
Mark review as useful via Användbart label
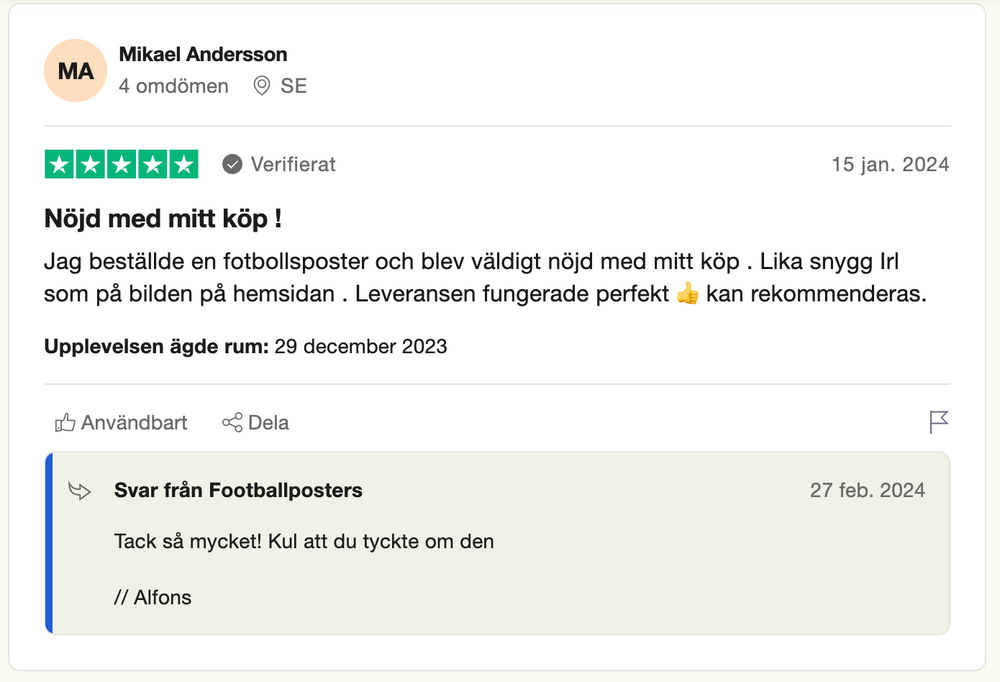click(x=134, y=423)
